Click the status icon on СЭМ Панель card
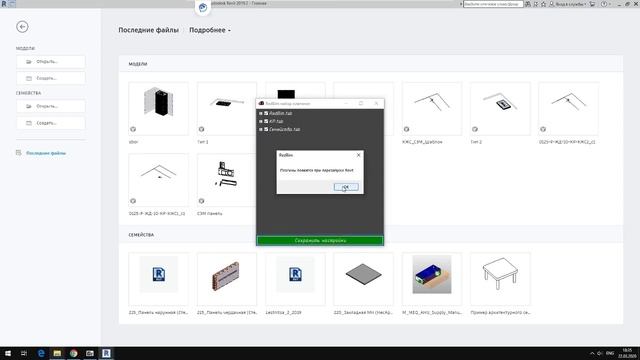 [x=201, y=201]
